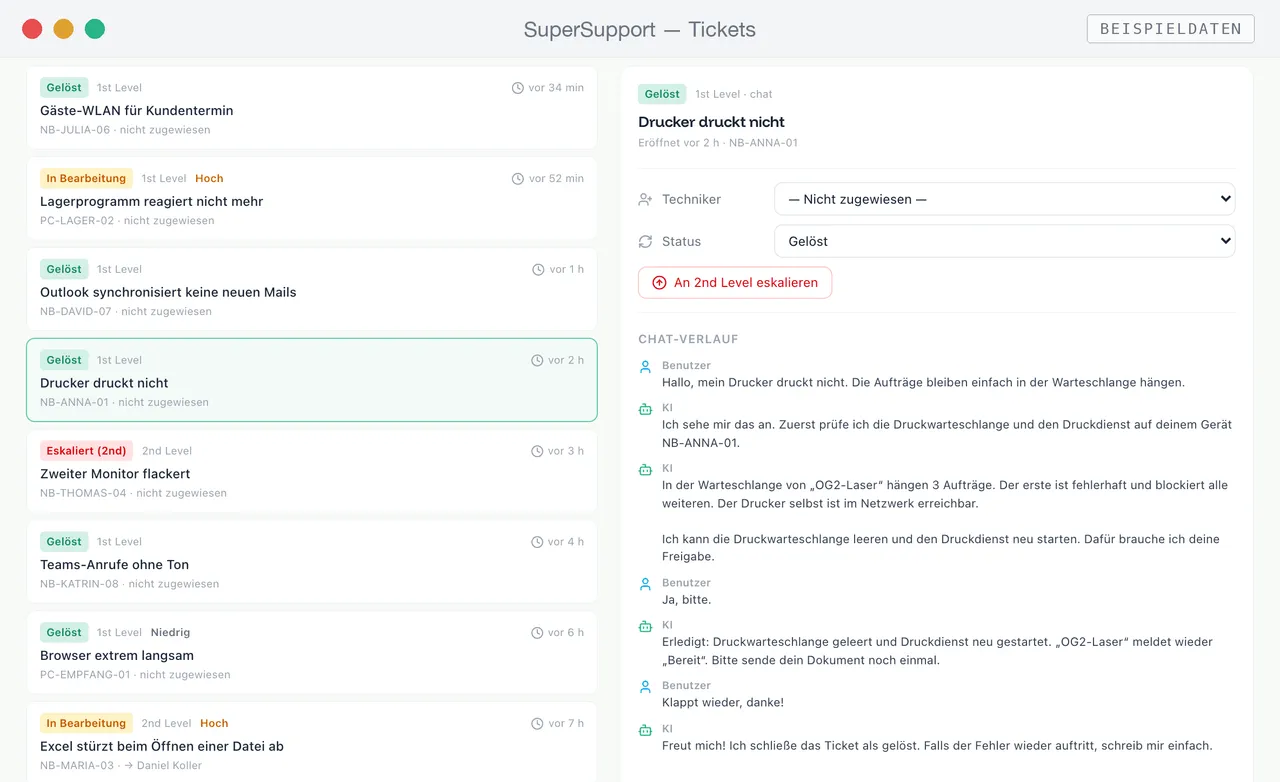Click the BEISPIELDATEN button
Image resolution: width=1280 pixels, height=782 pixels.
(1171, 29)
